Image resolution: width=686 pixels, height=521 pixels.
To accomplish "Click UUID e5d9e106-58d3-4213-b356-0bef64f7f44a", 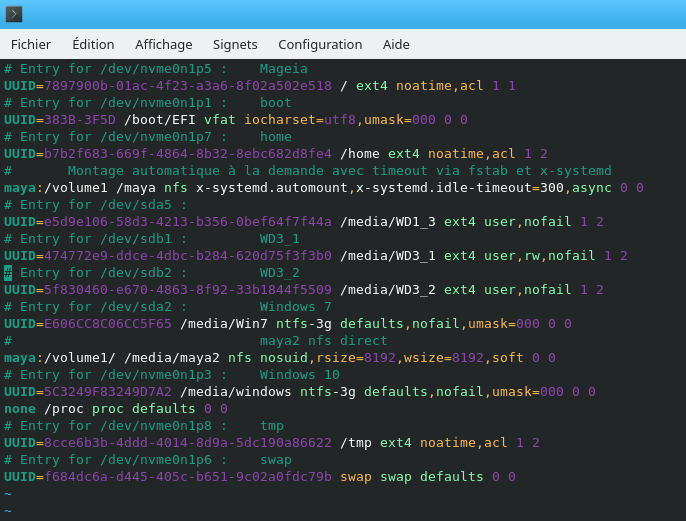I will pyautogui.click(x=188, y=222).
